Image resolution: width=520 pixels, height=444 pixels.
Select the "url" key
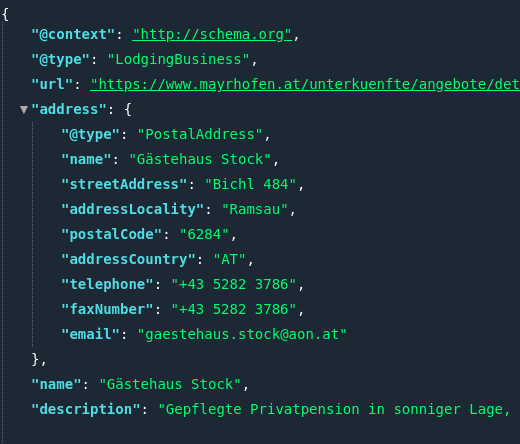52,85
